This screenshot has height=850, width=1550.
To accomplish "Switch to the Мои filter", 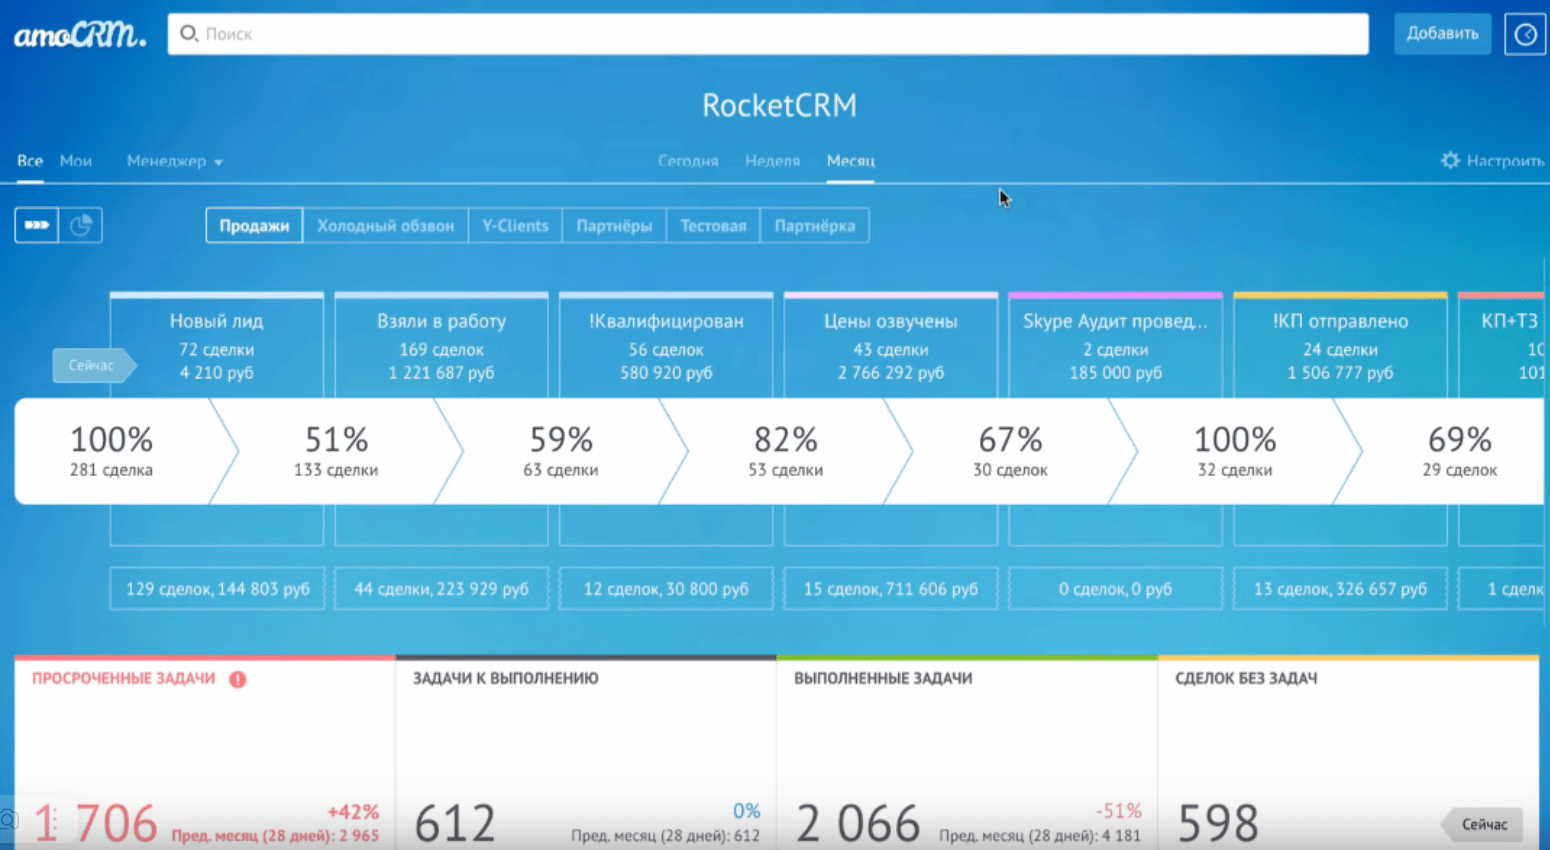I will click(76, 160).
